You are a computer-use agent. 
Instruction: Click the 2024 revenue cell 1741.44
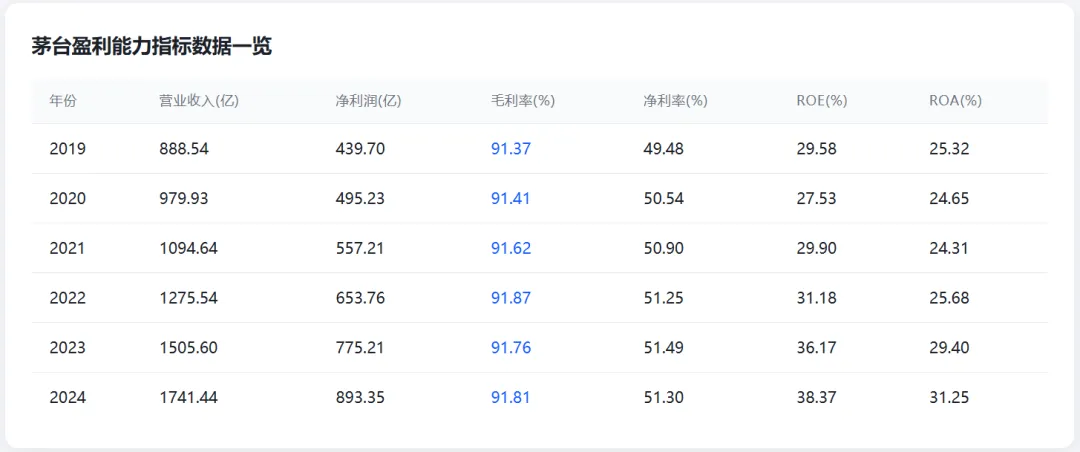tap(189, 398)
